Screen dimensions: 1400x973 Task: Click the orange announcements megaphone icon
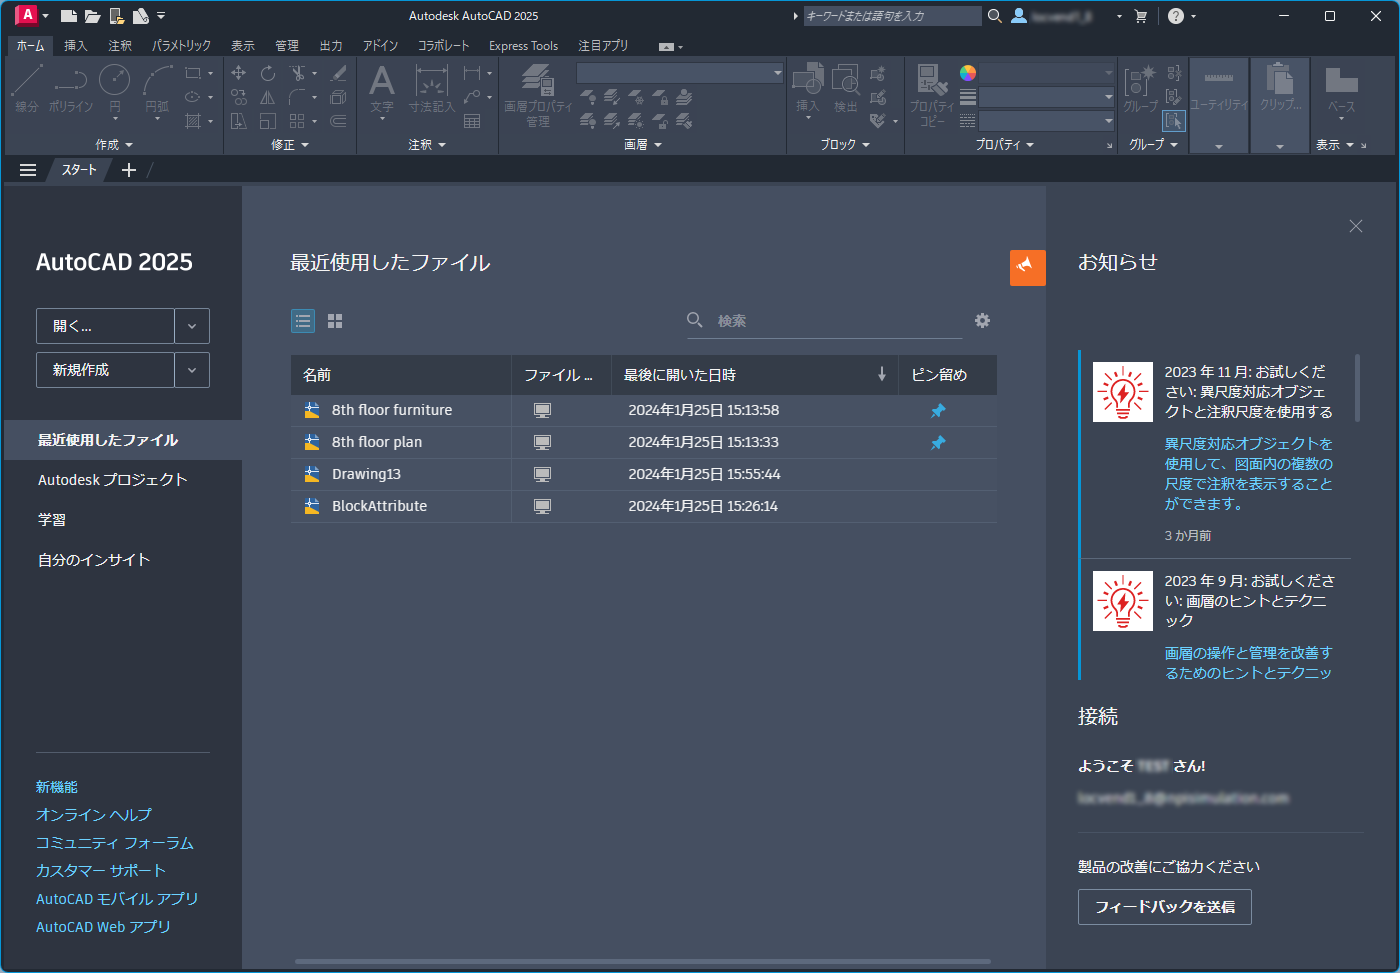click(x=1028, y=268)
